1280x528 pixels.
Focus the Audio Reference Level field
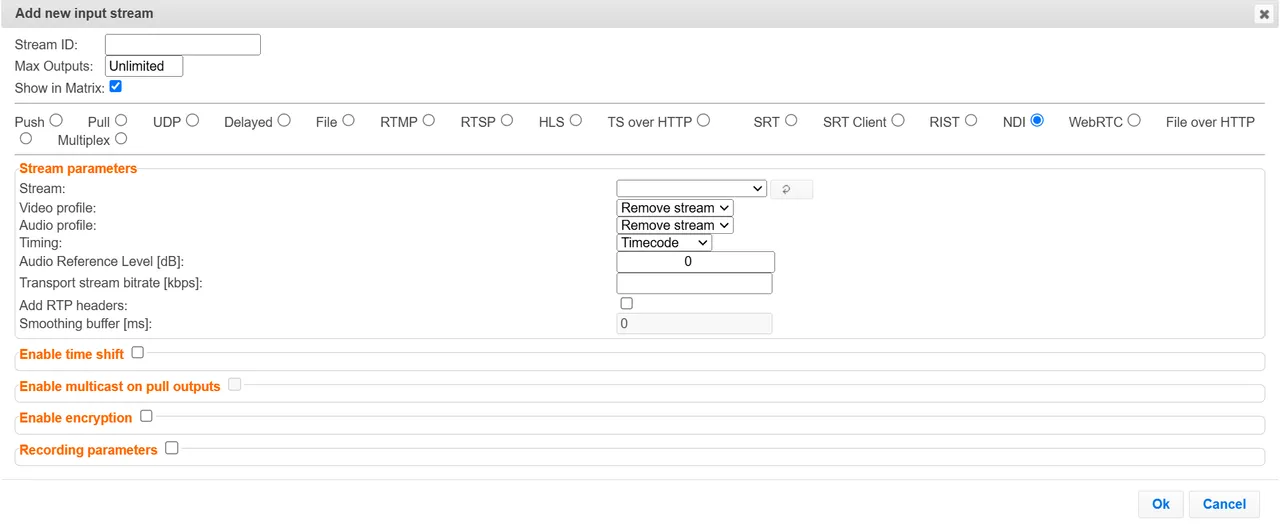[x=696, y=262]
